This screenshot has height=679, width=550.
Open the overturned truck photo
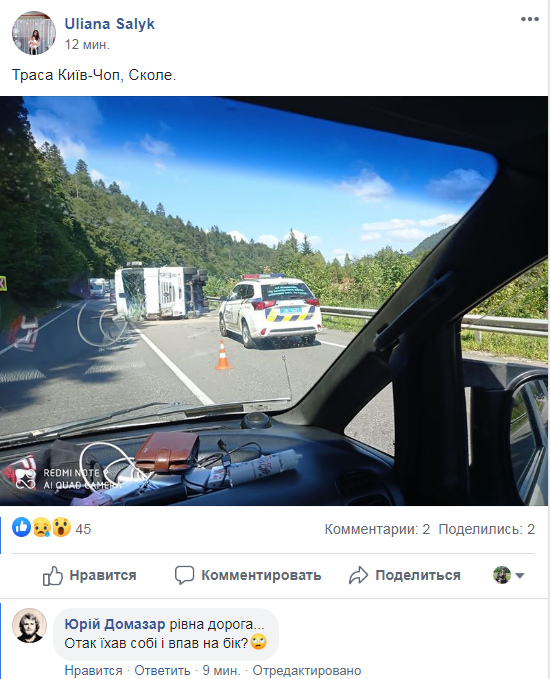click(274, 301)
